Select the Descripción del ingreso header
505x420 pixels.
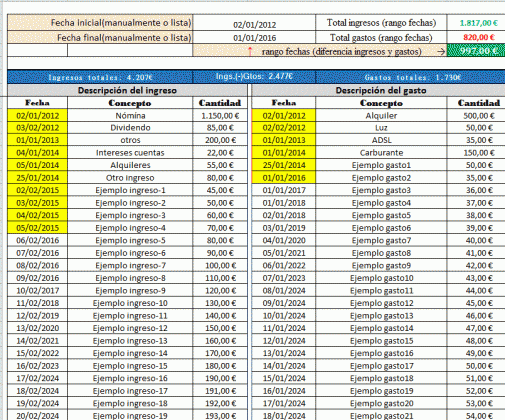click(x=127, y=90)
